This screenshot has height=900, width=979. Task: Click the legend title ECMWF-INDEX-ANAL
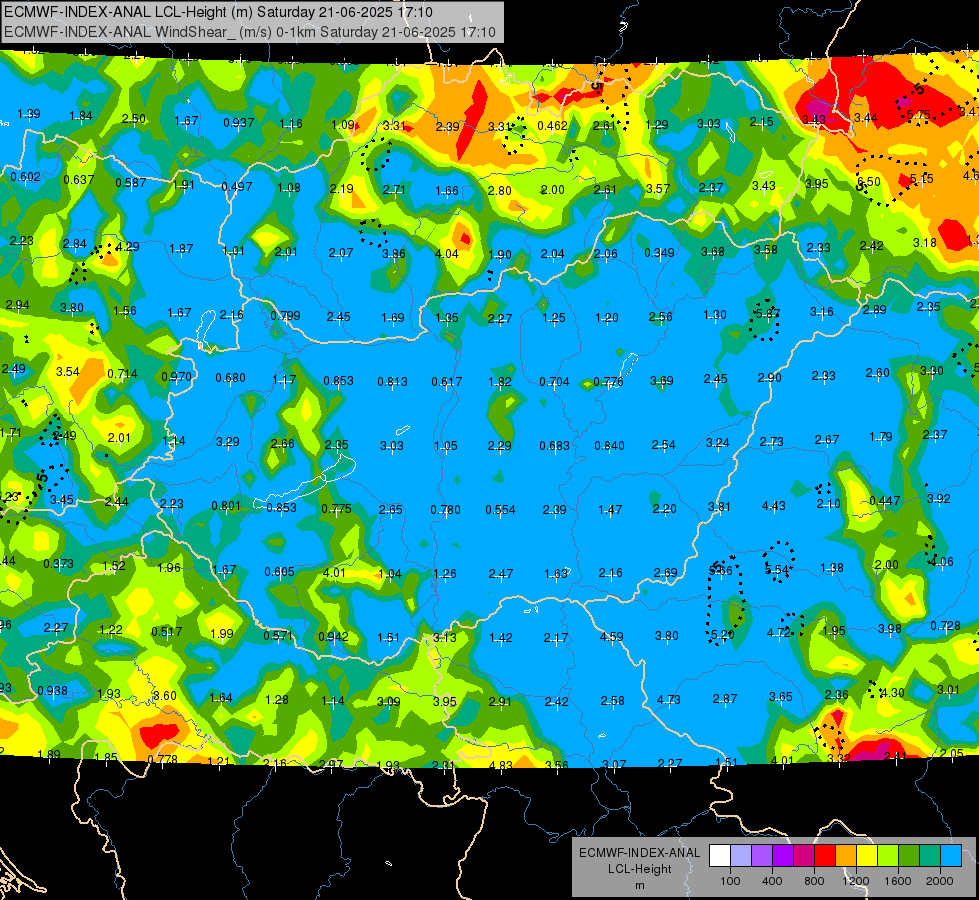click(x=640, y=853)
